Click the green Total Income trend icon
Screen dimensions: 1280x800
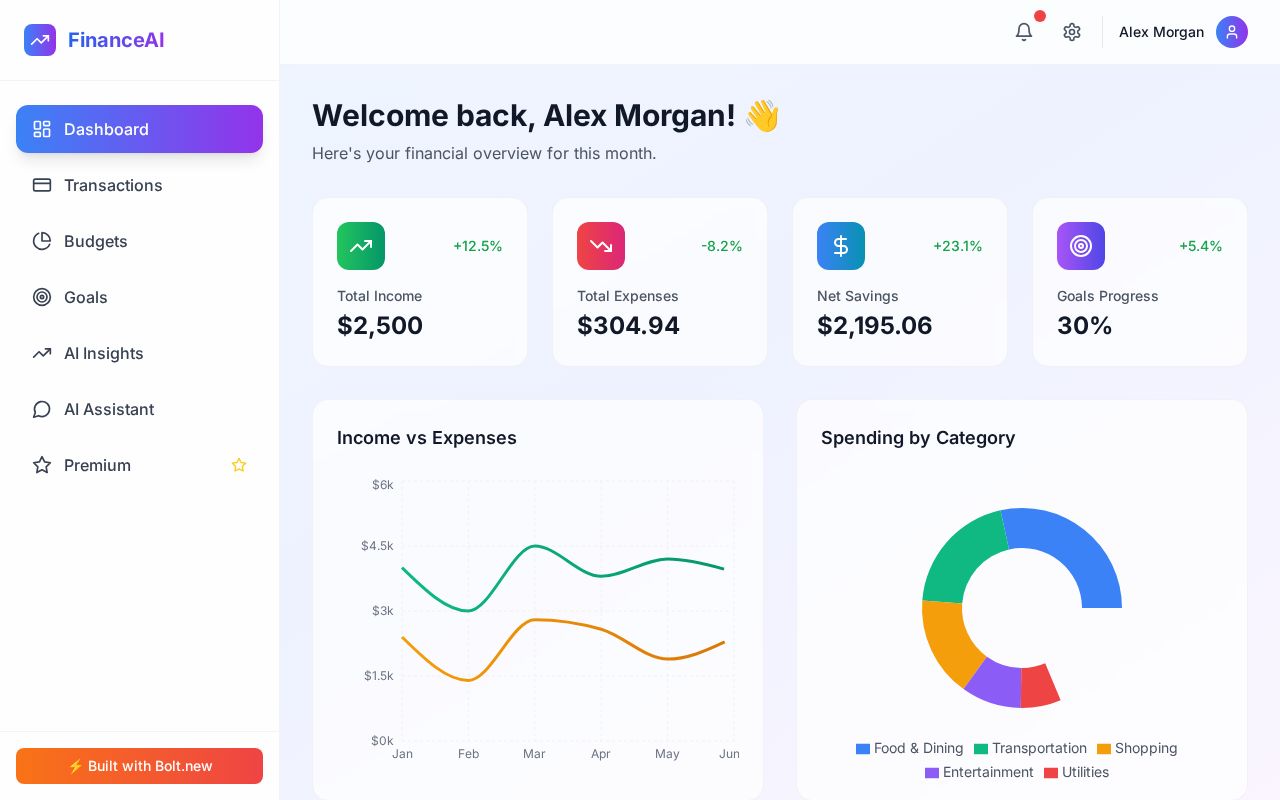pos(361,246)
